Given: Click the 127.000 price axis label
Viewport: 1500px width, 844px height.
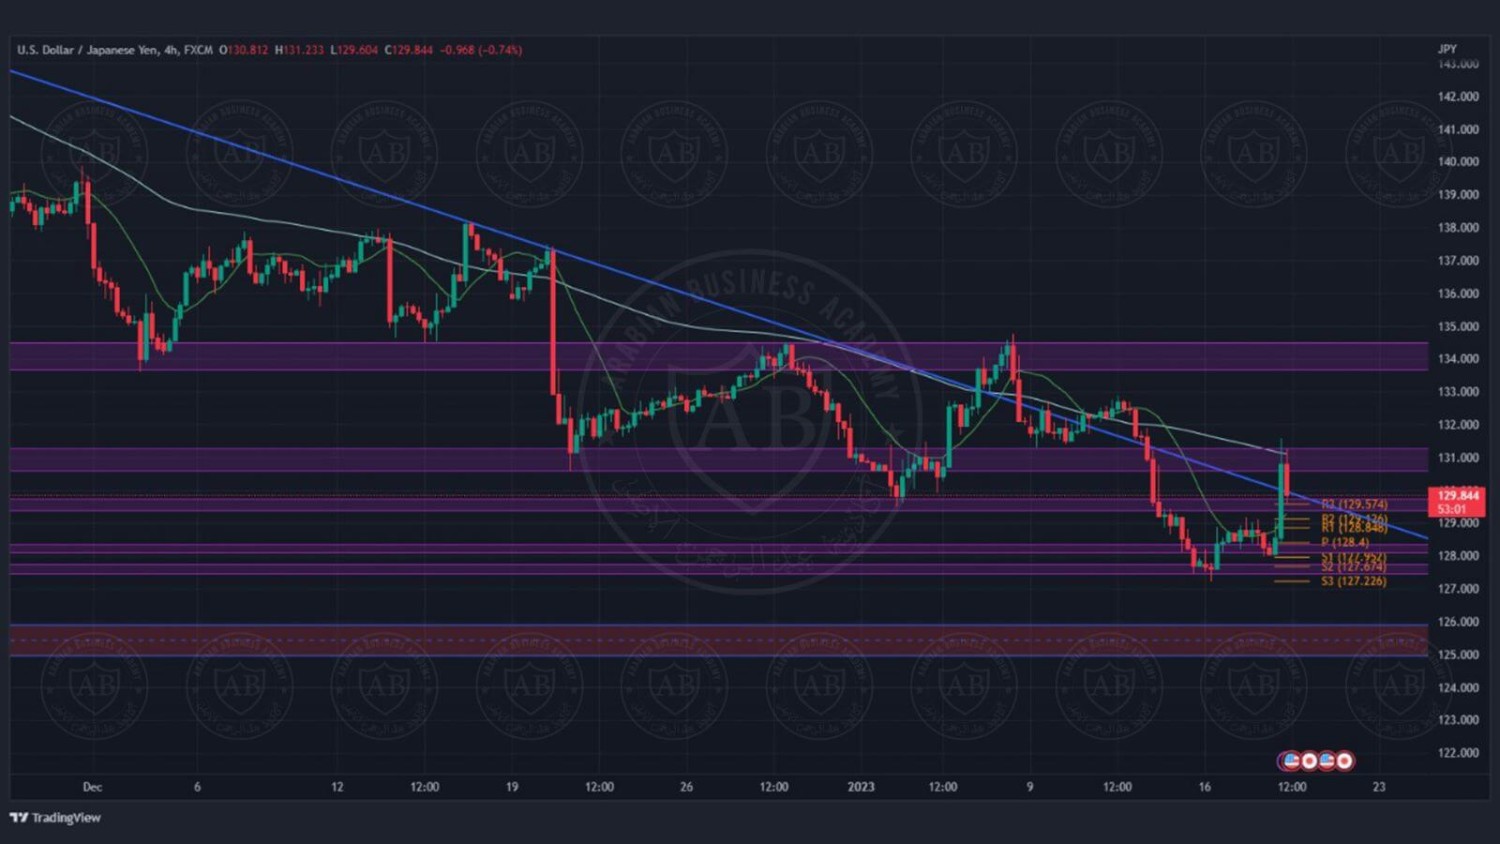Looking at the screenshot, I should tap(1458, 589).
